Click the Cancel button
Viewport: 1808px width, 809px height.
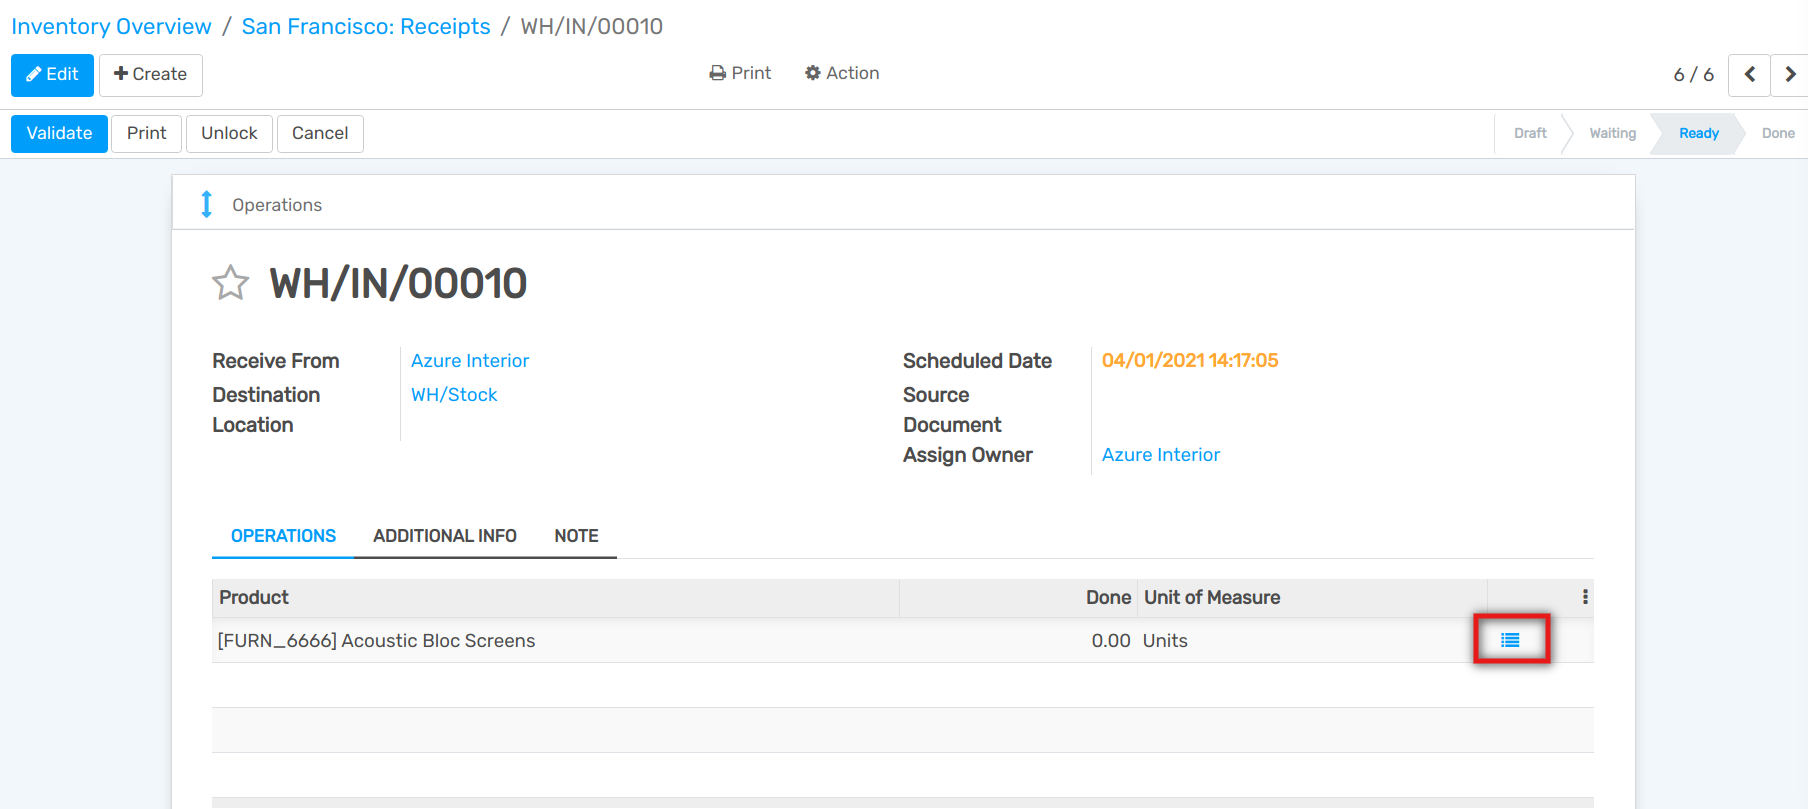coord(320,133)
